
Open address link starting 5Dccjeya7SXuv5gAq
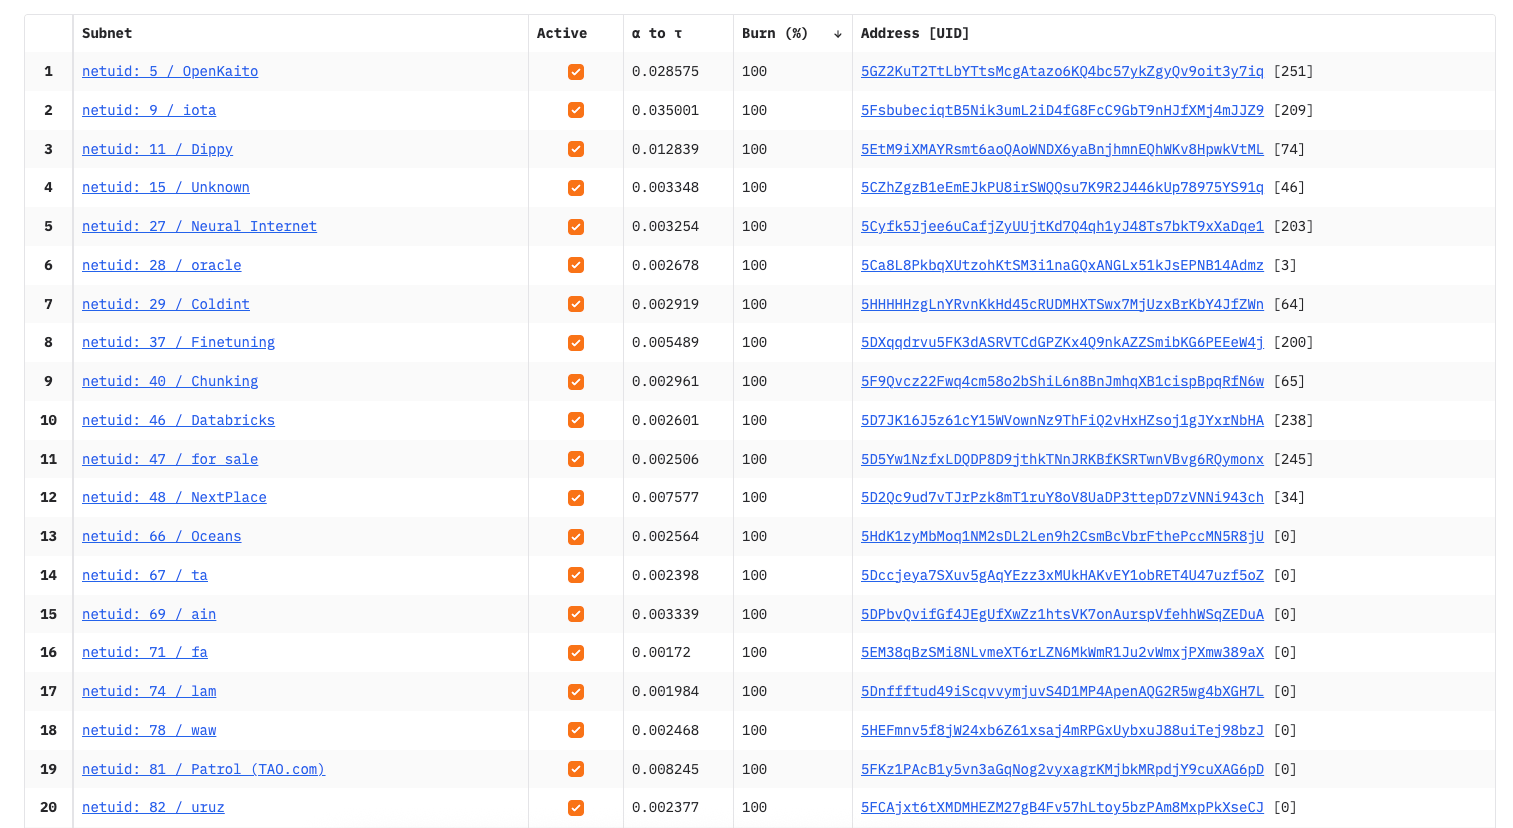1062,575
